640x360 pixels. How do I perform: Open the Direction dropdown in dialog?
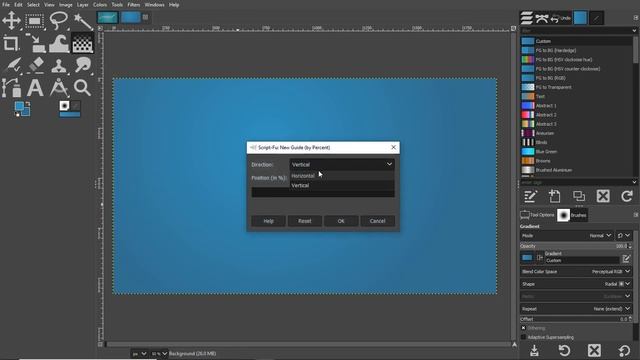(342, 164)
